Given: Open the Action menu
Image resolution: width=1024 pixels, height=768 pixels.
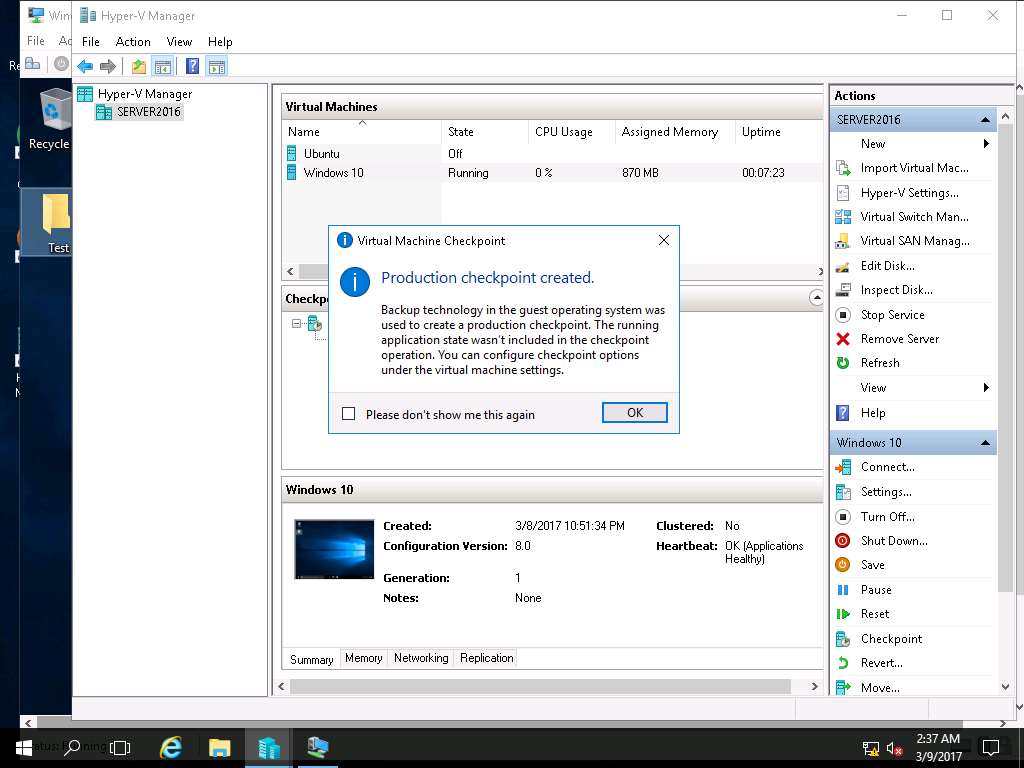Looking at the screenshot, I should (133, 42).
